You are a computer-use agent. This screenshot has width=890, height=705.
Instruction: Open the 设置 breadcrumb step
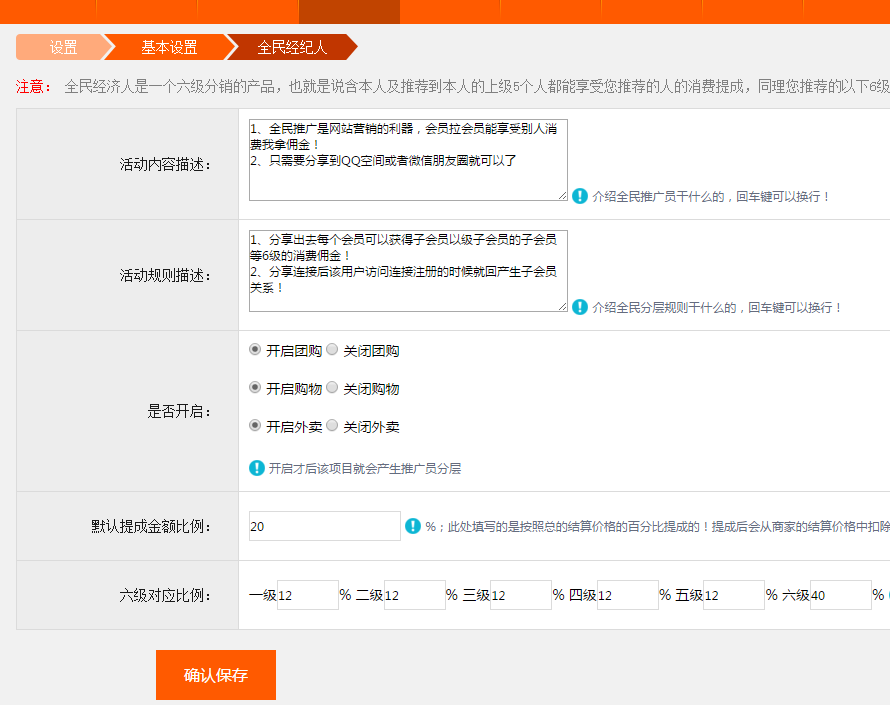(x=63, y=47)
